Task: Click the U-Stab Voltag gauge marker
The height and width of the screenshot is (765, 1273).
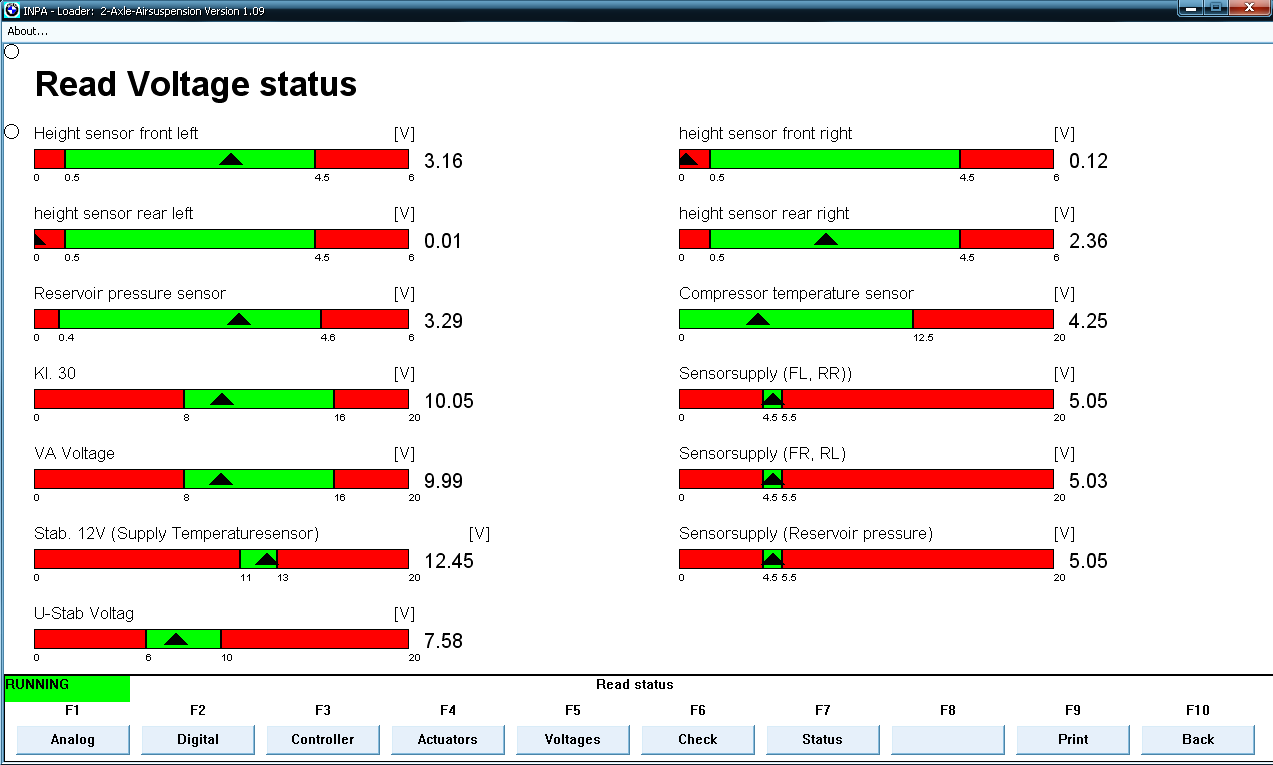Action: (x=176, y=639)
